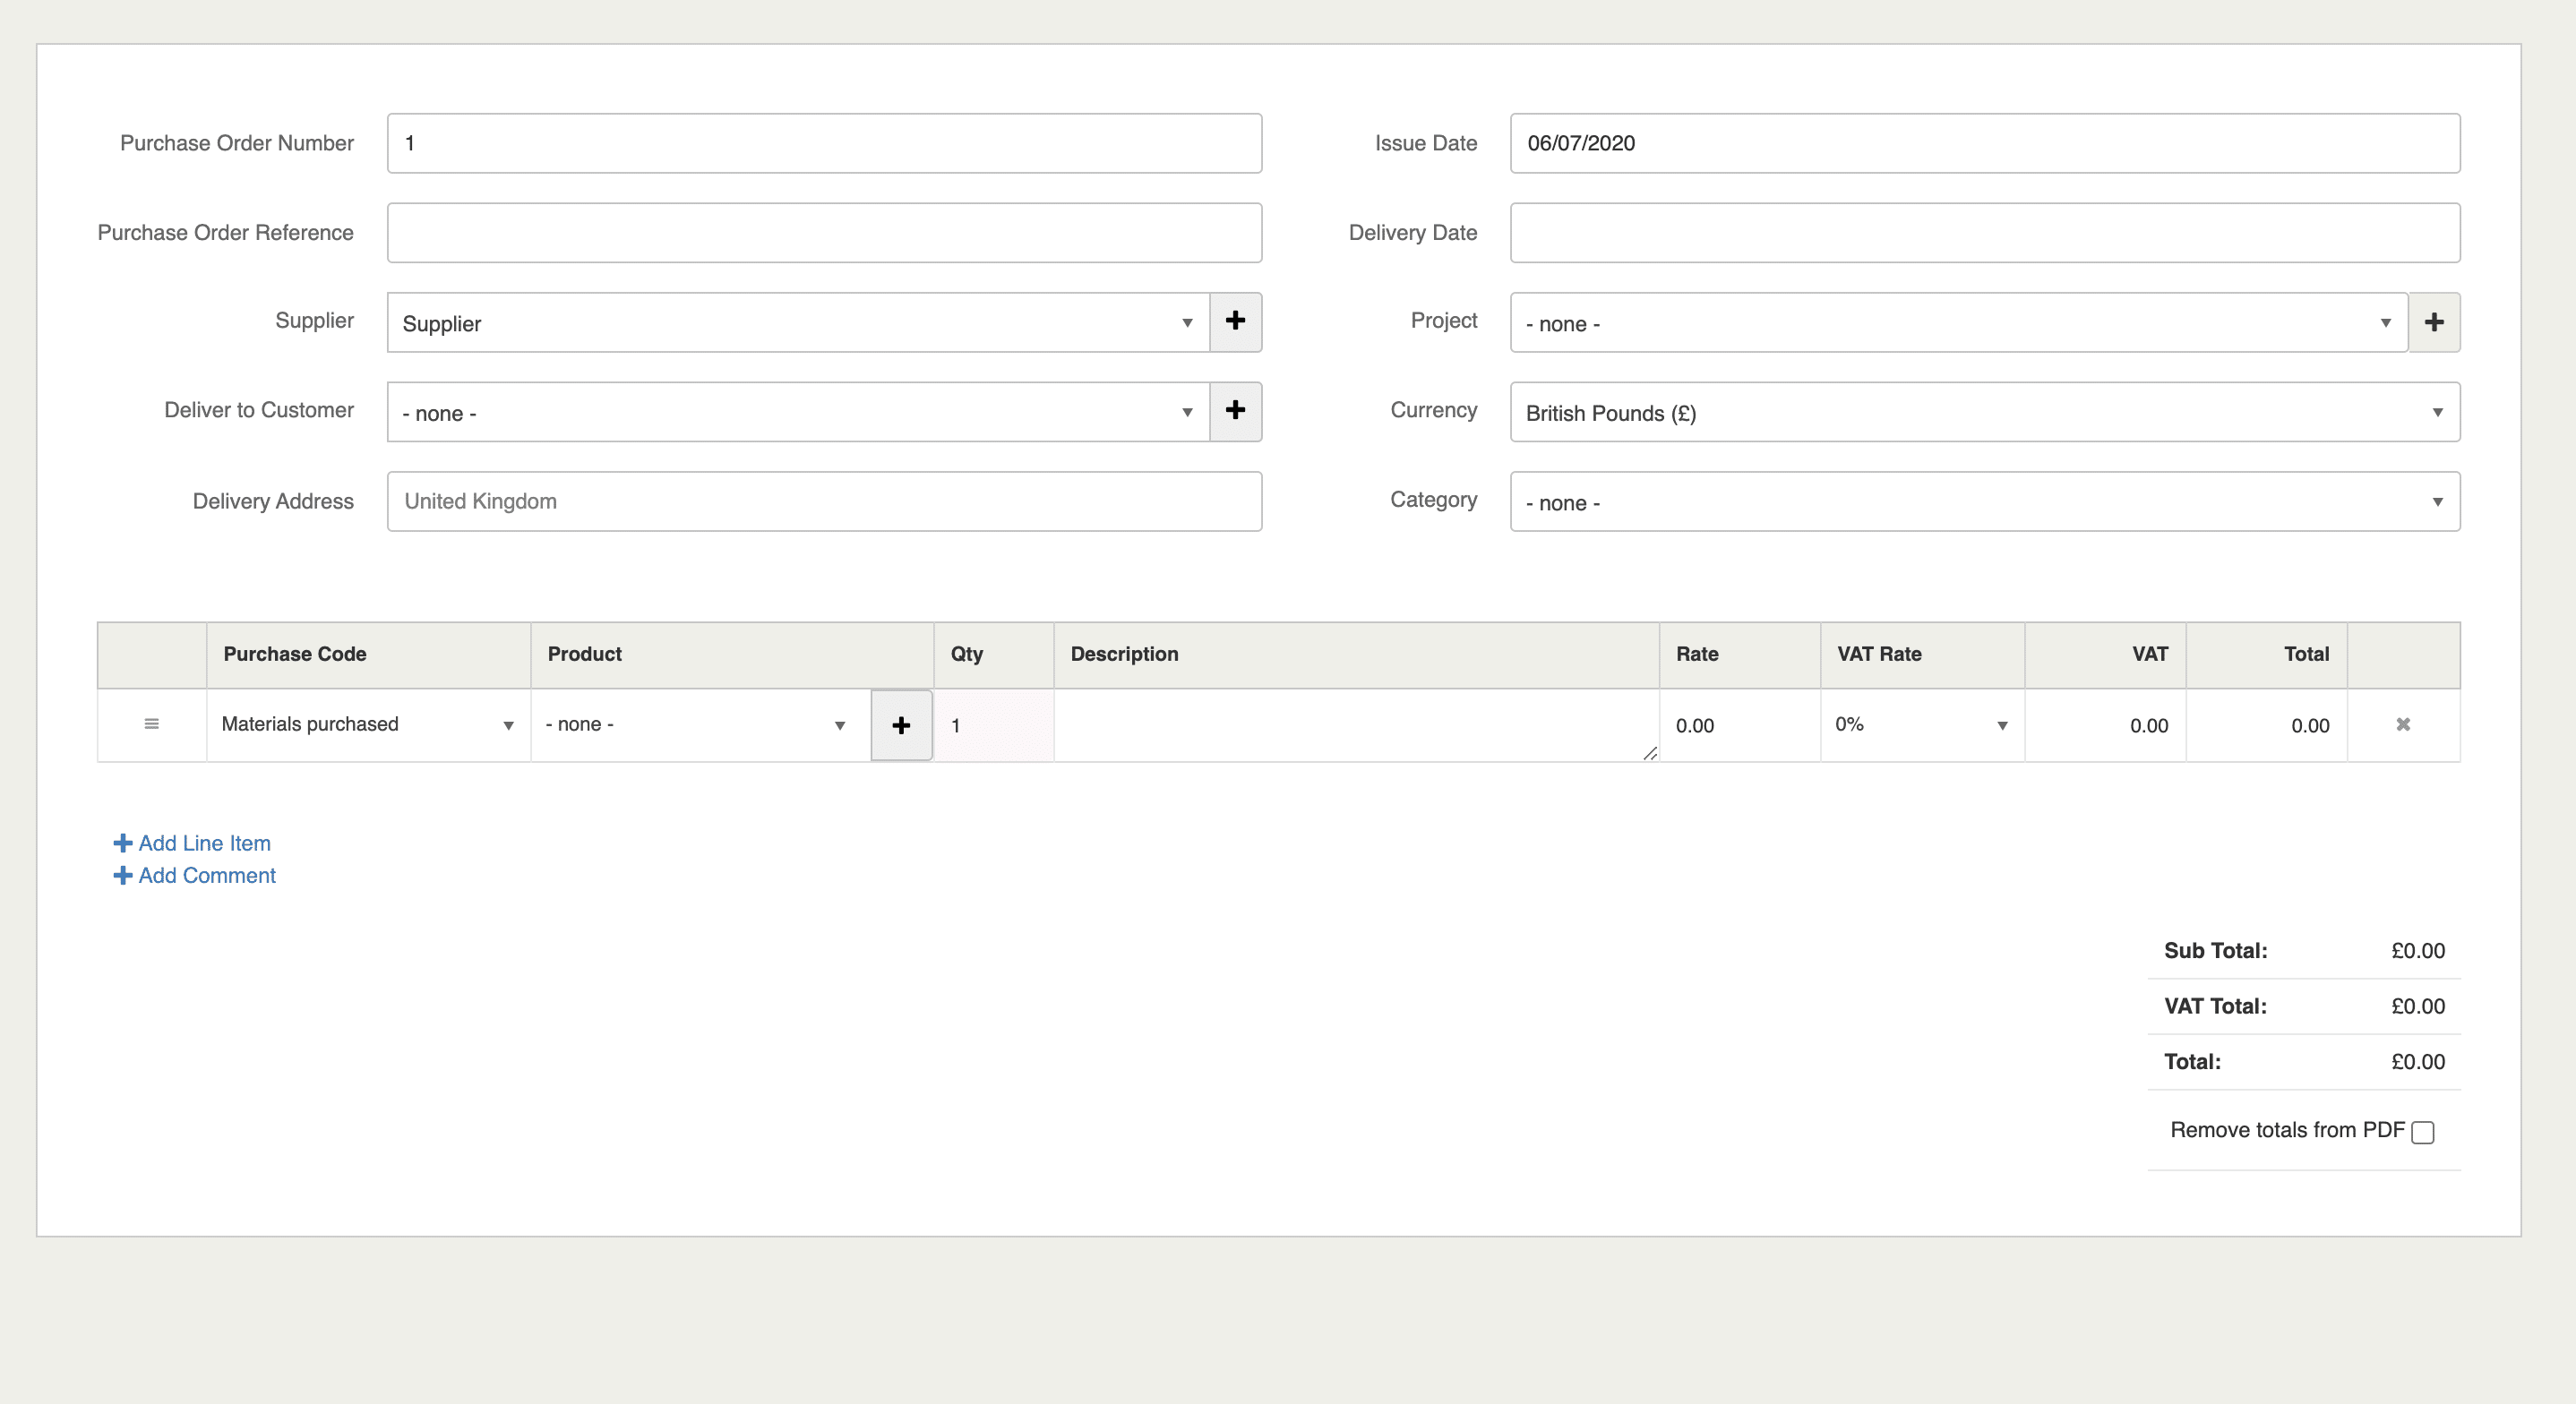Open the Category dropdown
This screenshot has height=1404, width=2576.
1984,502
